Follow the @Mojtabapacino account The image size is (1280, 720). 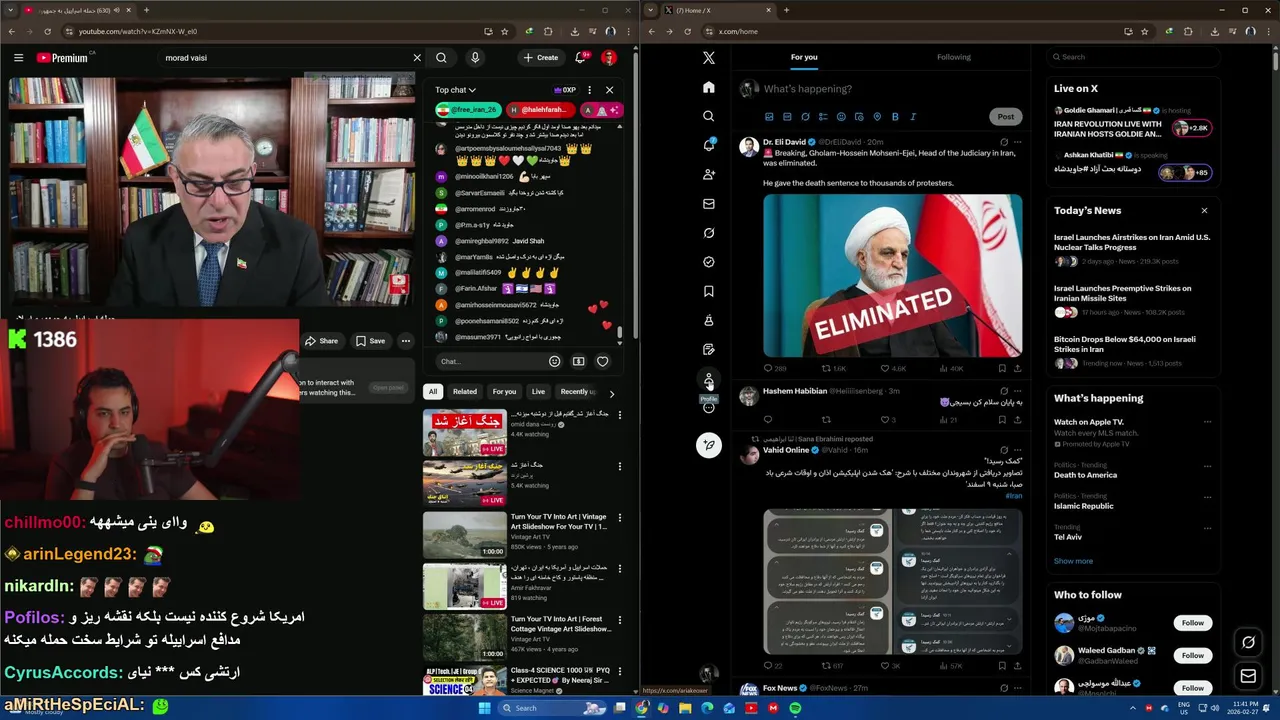(x=1193, y=623)
